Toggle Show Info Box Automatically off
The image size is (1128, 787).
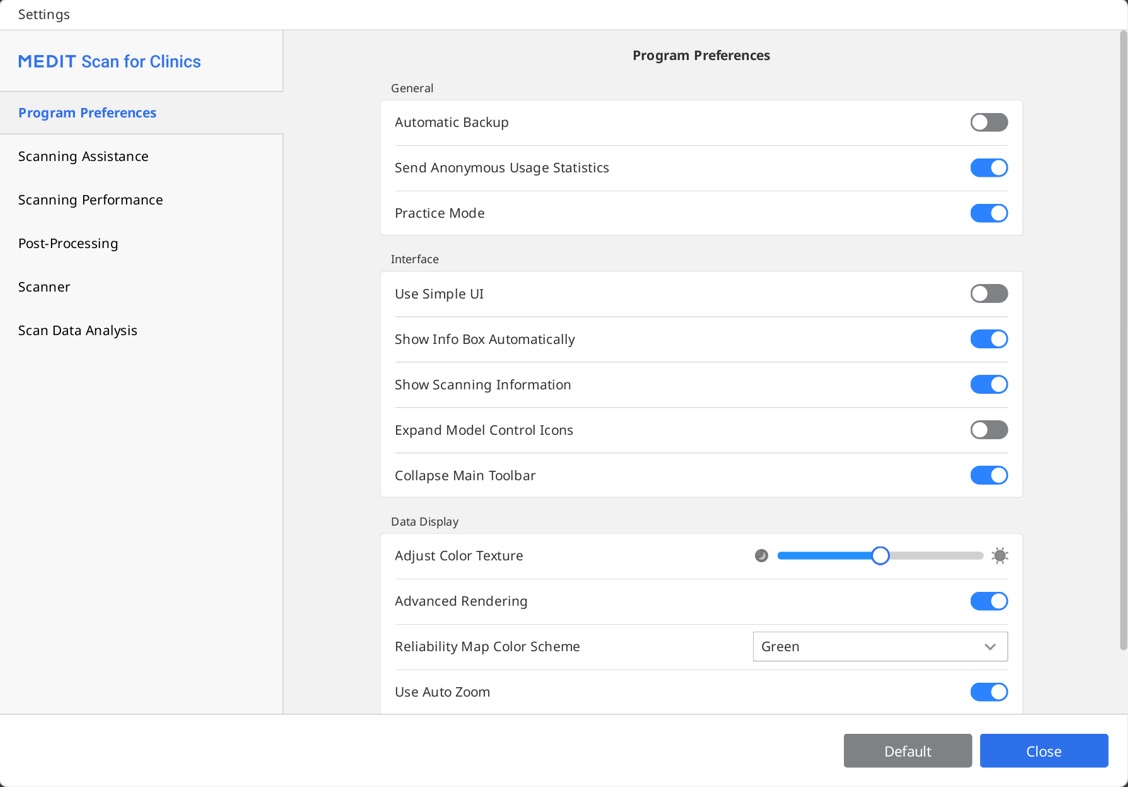point(988,339)
